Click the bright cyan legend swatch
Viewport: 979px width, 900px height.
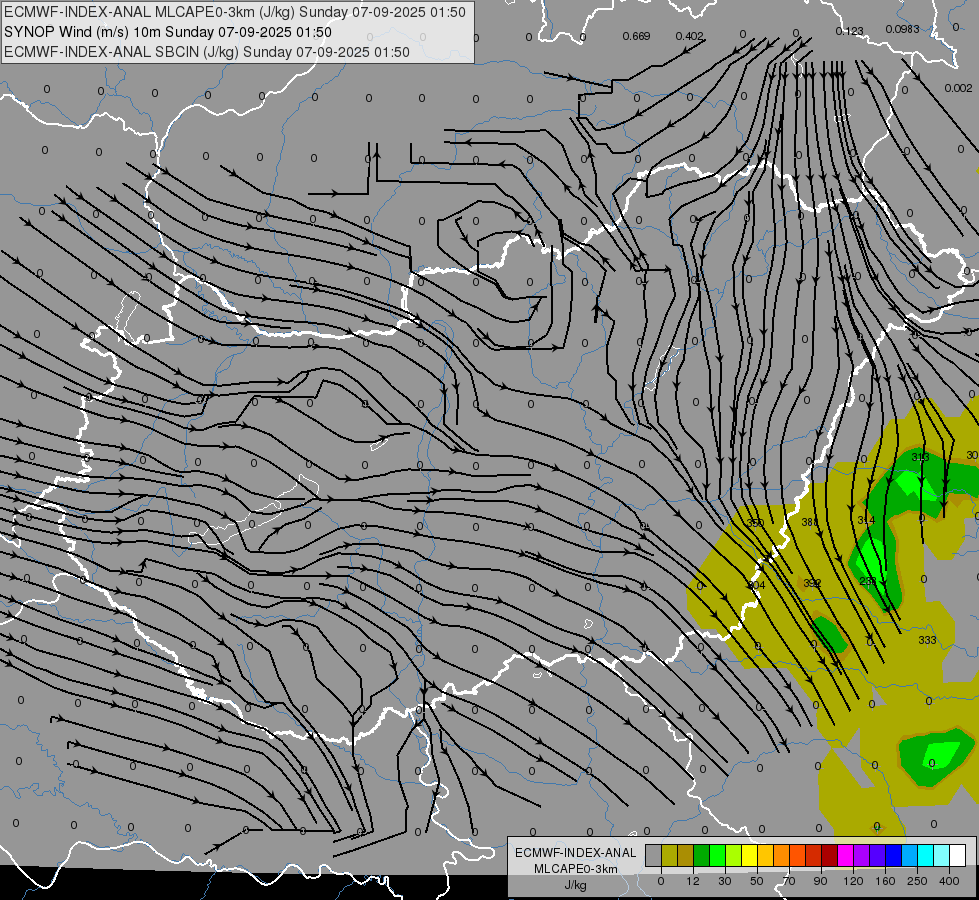tap(925, 855)
